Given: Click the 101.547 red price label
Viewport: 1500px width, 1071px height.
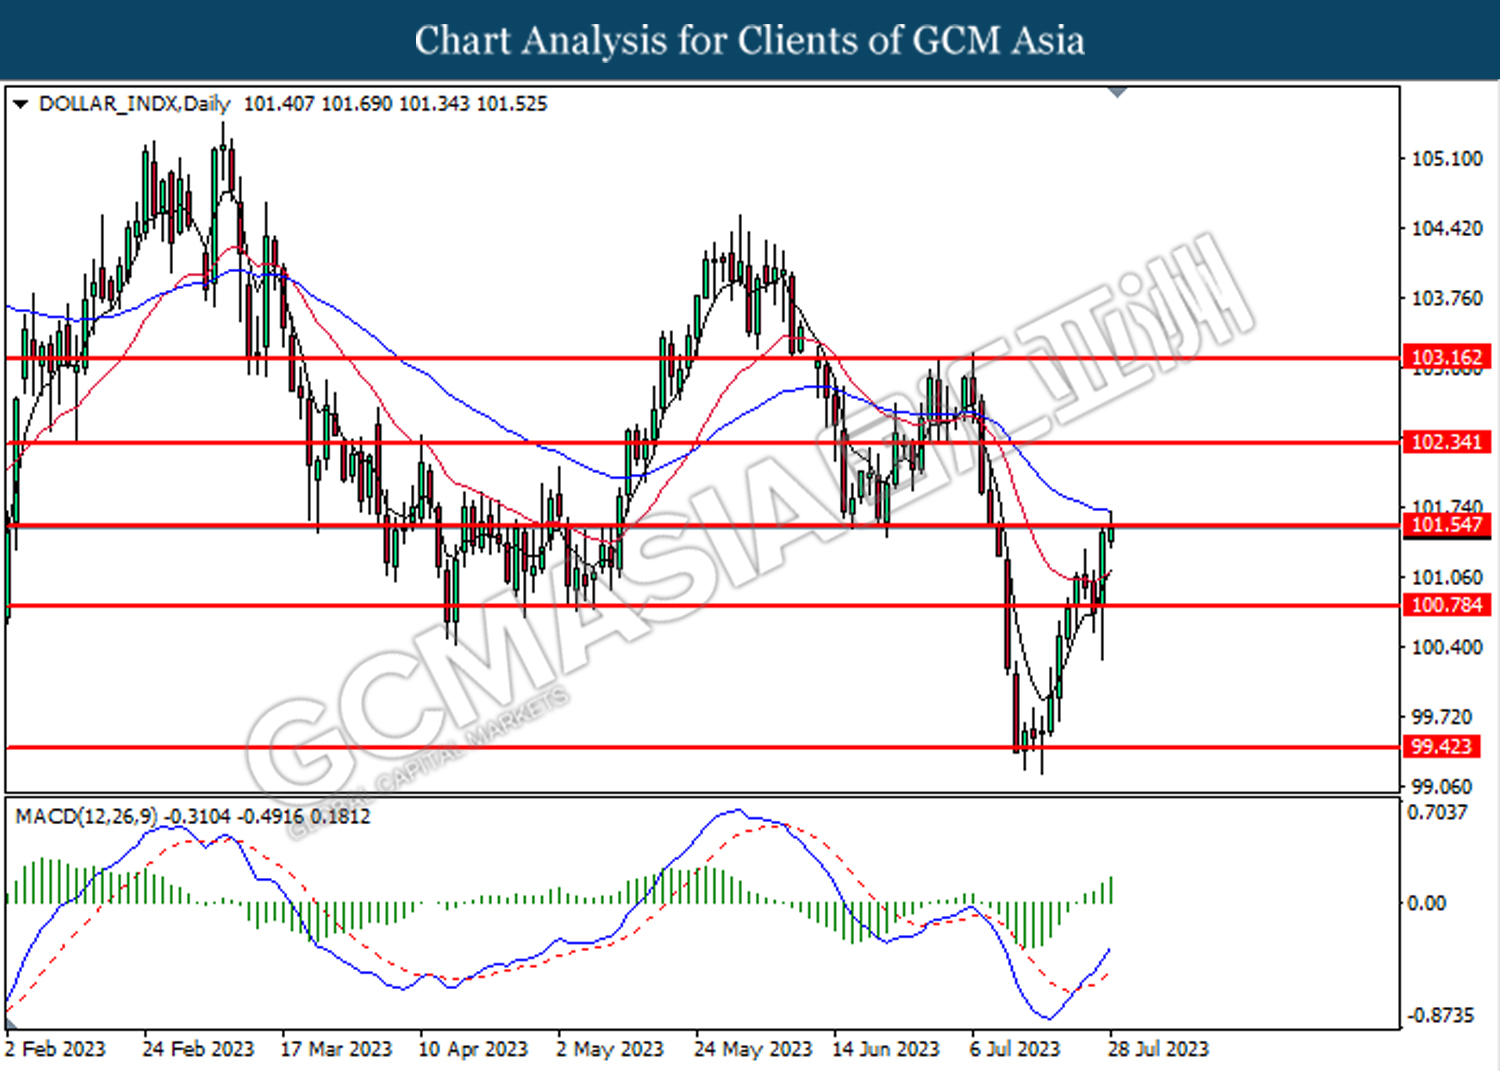Looking at the screenshot, I should [1447, 525].
